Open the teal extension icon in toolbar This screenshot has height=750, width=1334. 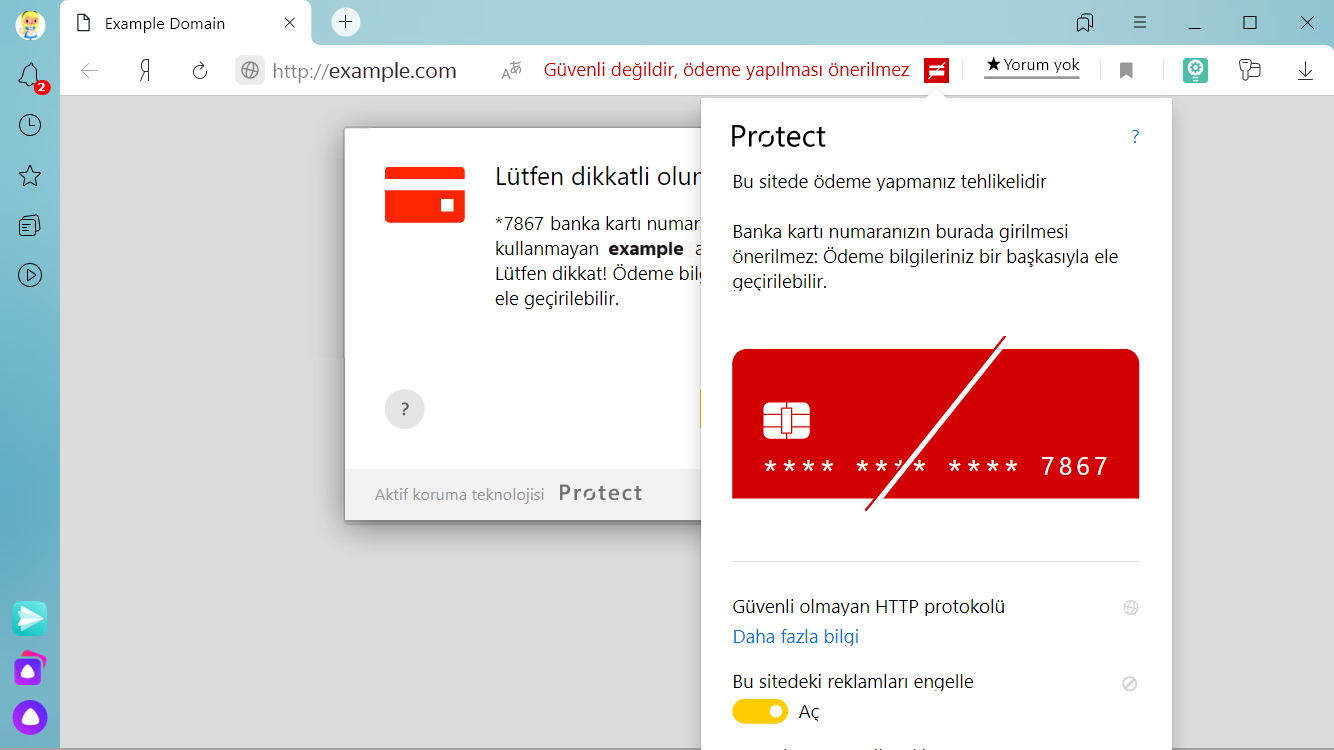tap(1195, 70)
